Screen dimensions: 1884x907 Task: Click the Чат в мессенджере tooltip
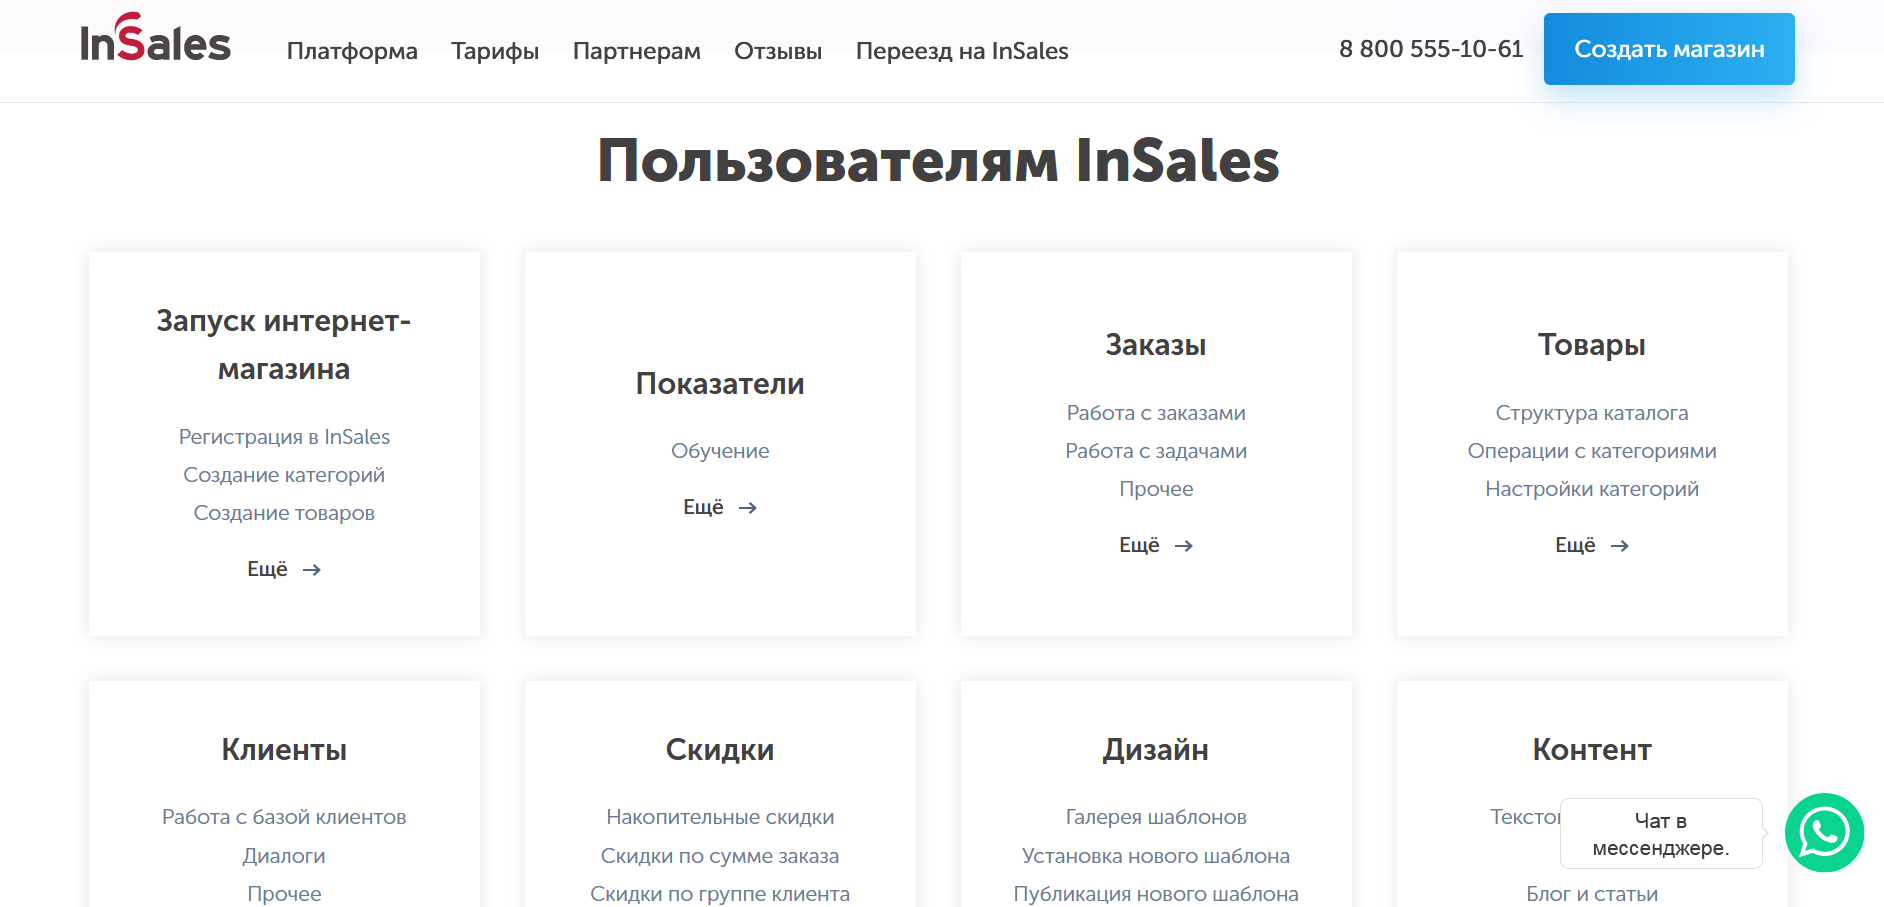(1661, 834)
